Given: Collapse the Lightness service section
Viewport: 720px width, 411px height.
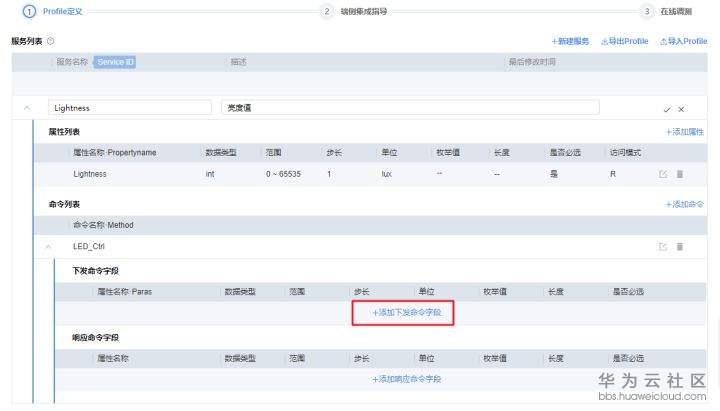Looking at the screenshot, I should pyautogui.click(x=27, y=108).
